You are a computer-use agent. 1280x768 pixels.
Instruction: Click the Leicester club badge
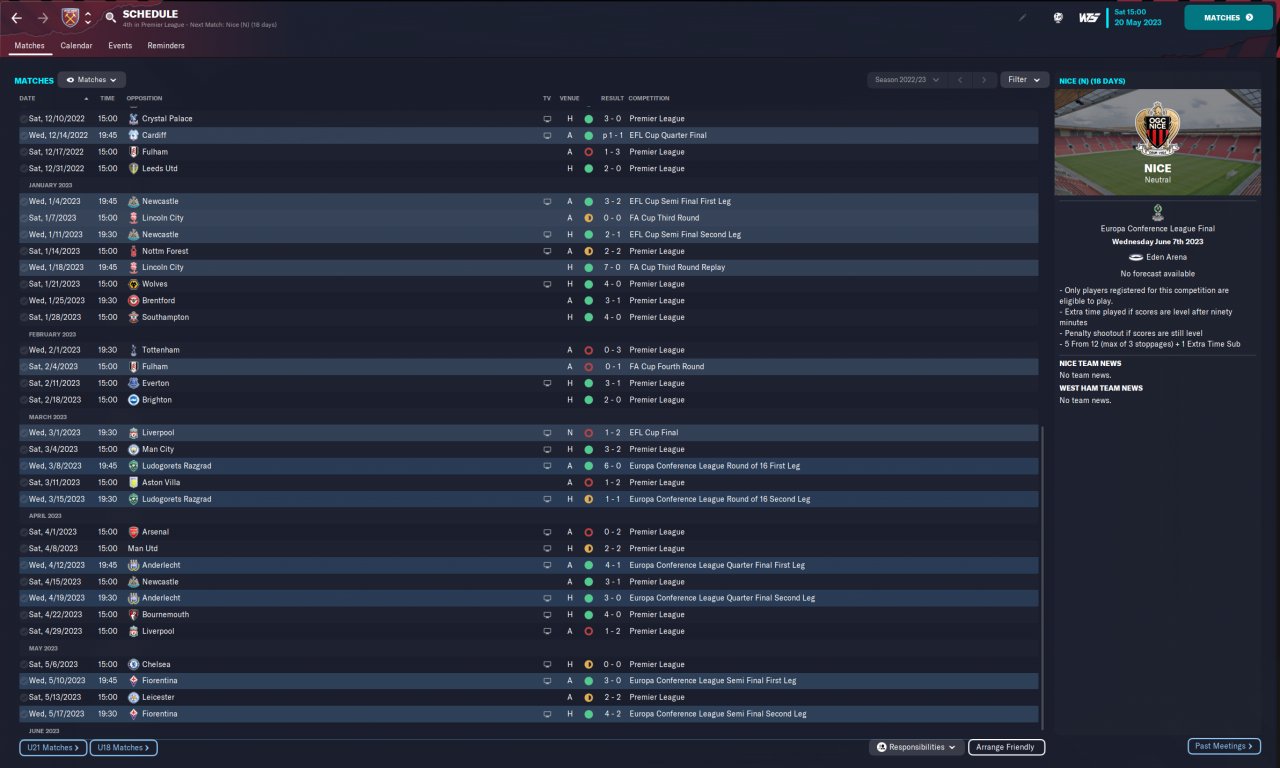(133, 697)
